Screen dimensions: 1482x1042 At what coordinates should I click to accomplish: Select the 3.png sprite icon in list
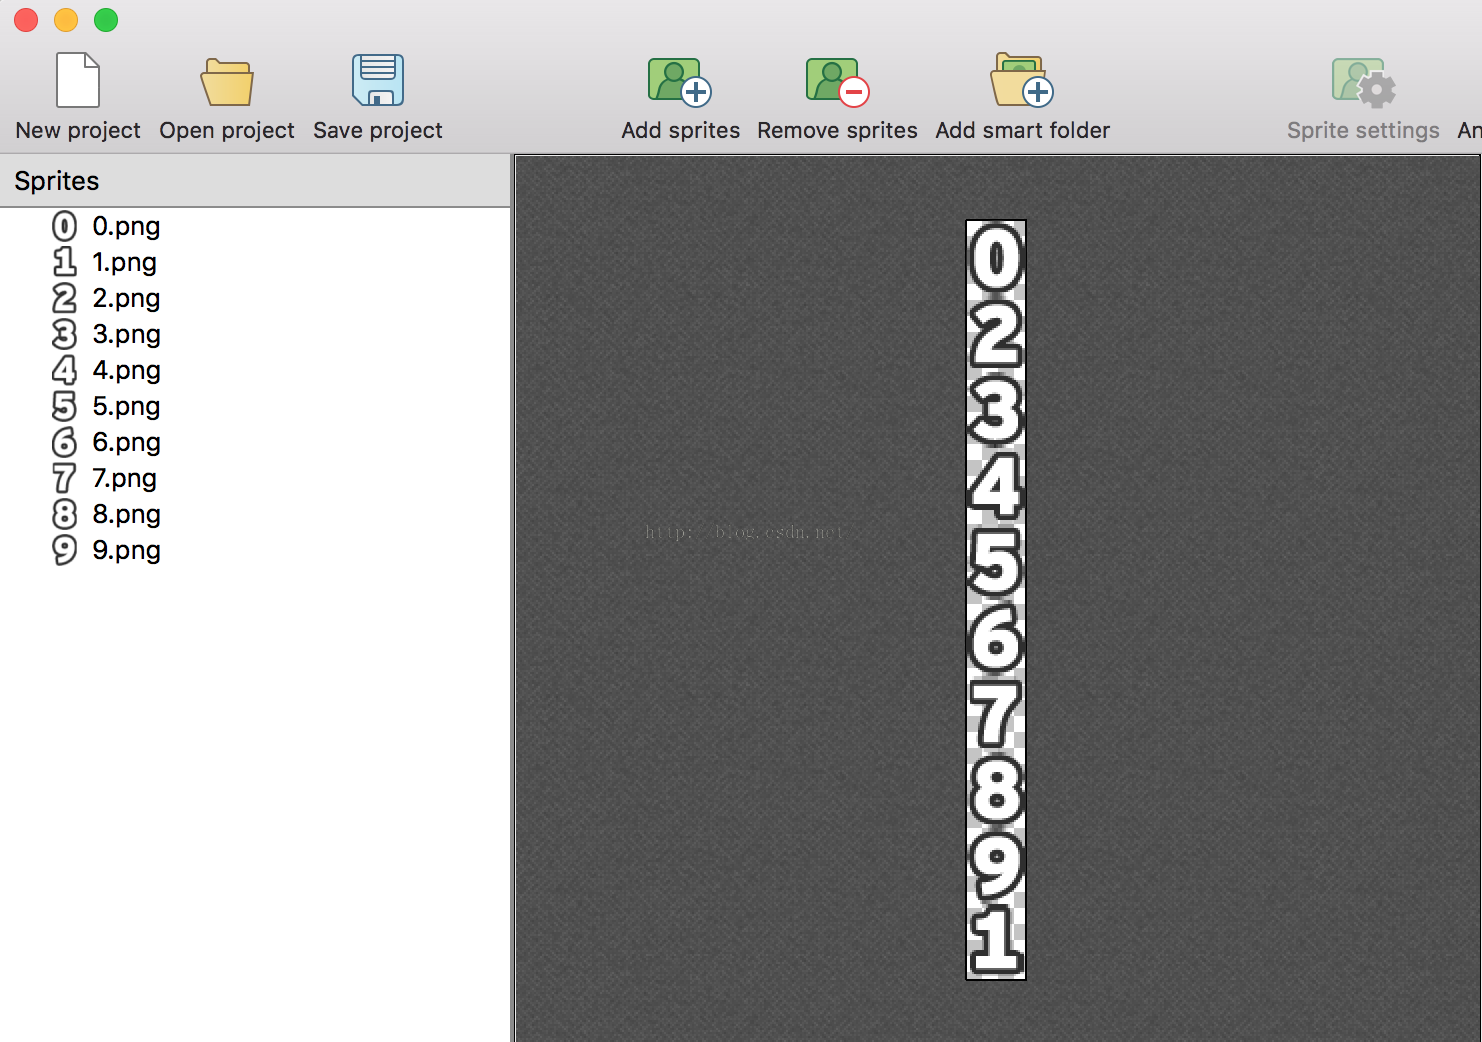64,334
